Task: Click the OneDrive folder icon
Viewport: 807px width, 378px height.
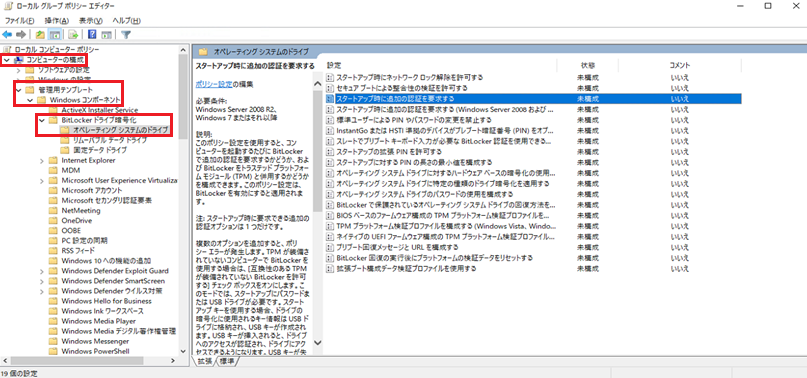Action: 52,220
